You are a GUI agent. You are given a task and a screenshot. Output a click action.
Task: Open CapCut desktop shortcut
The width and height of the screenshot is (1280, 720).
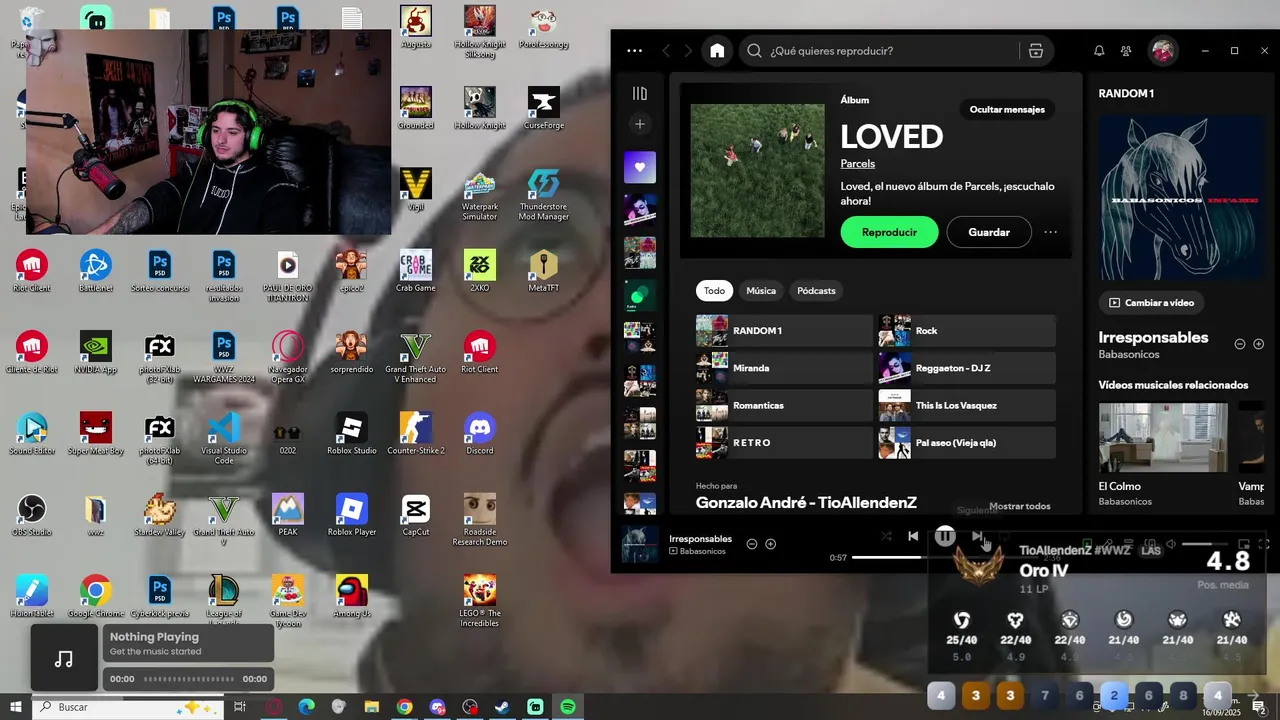pos(416,516)
